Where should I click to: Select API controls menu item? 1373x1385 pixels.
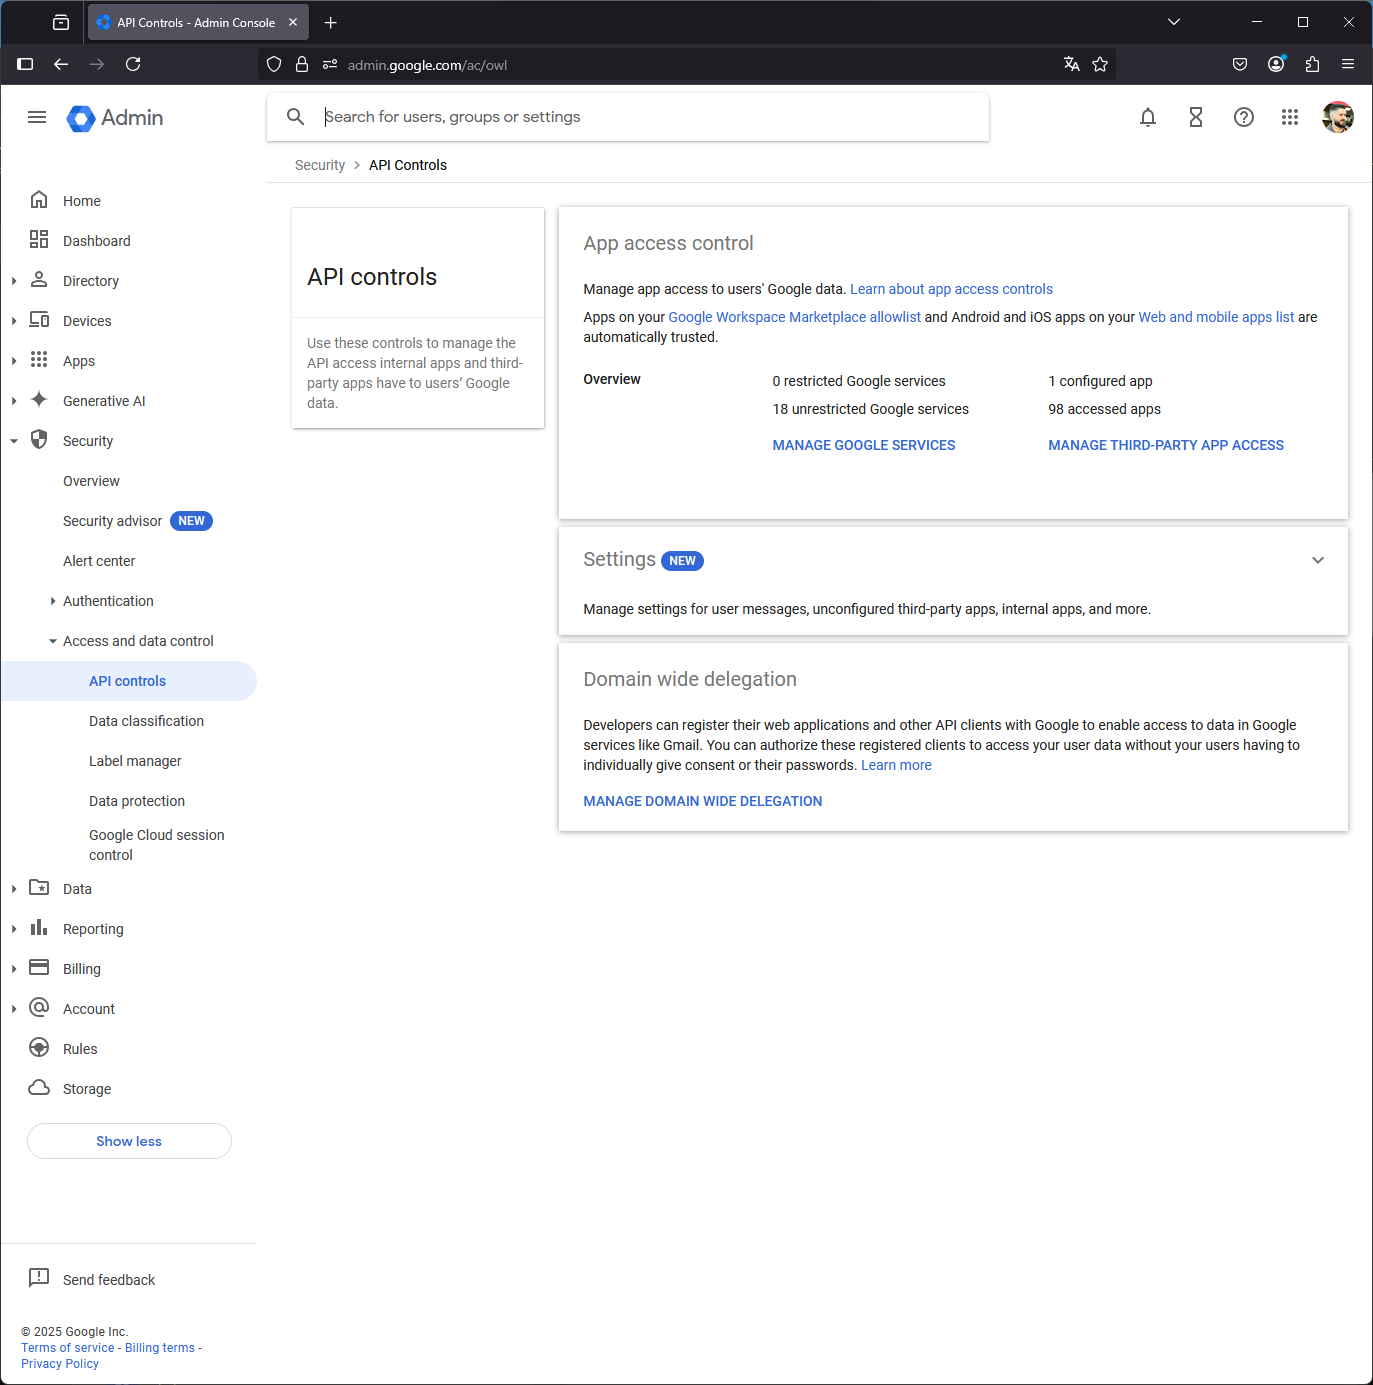(128, 681)
